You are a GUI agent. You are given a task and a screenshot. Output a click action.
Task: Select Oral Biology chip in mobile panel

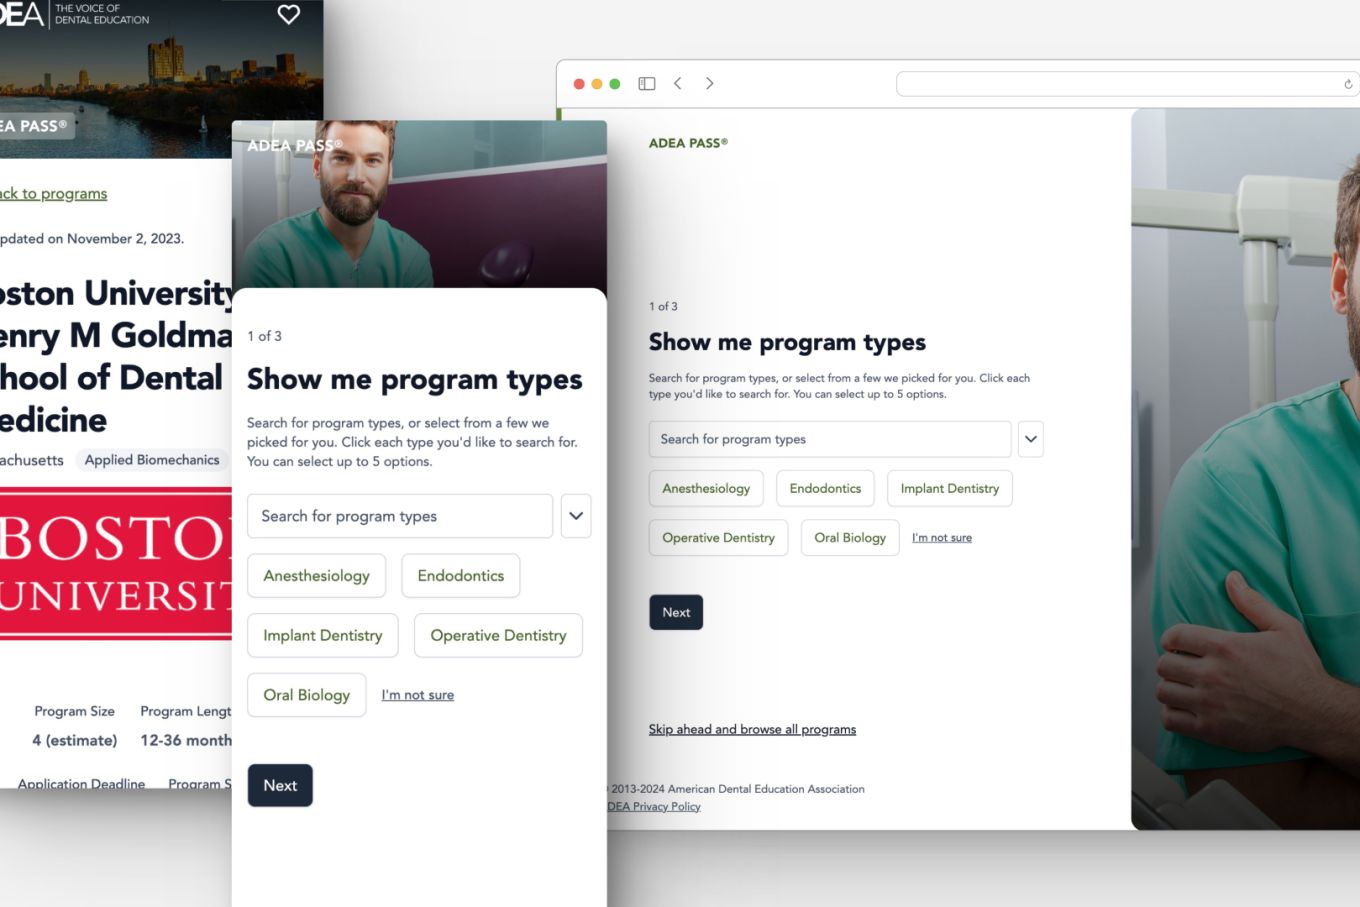point(306,695)
